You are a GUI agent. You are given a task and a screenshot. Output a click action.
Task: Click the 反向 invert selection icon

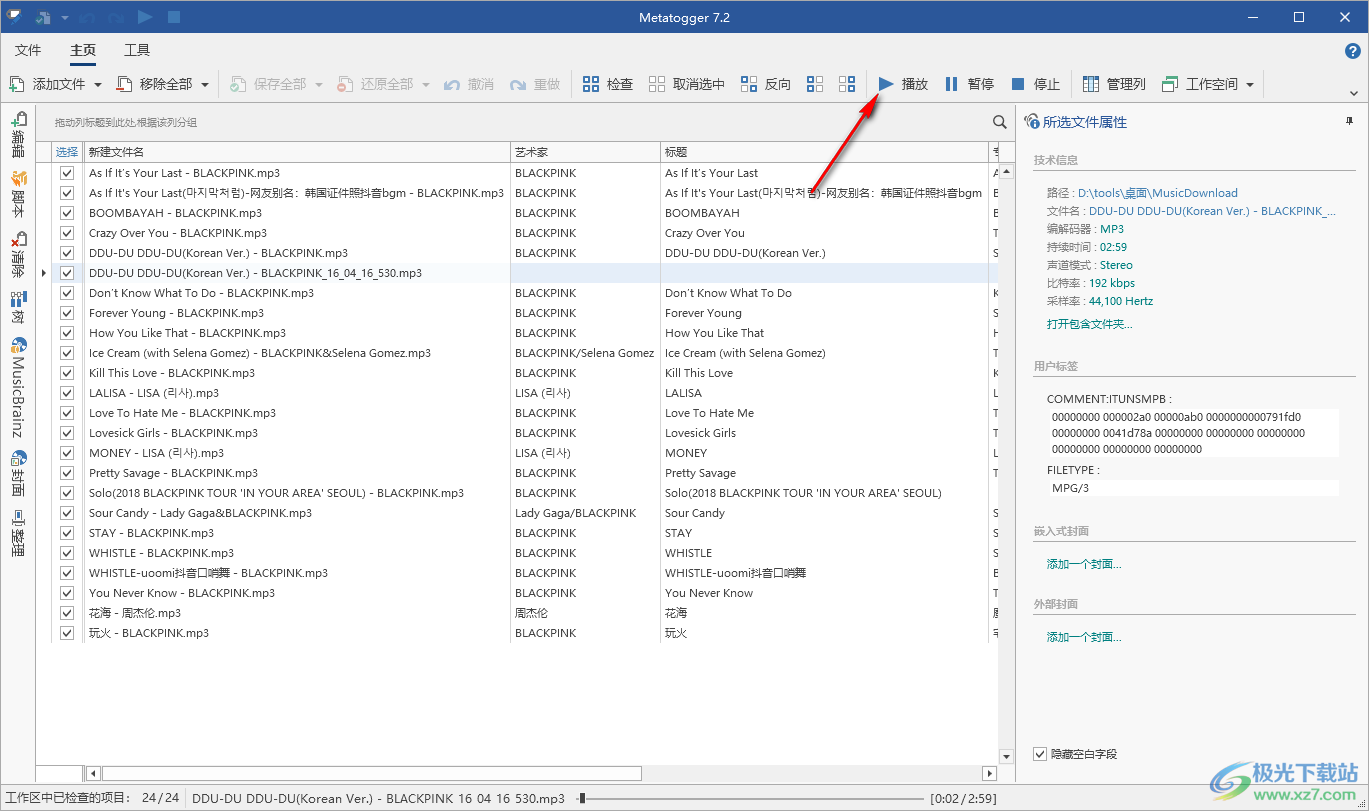click(x=749, y=84)
